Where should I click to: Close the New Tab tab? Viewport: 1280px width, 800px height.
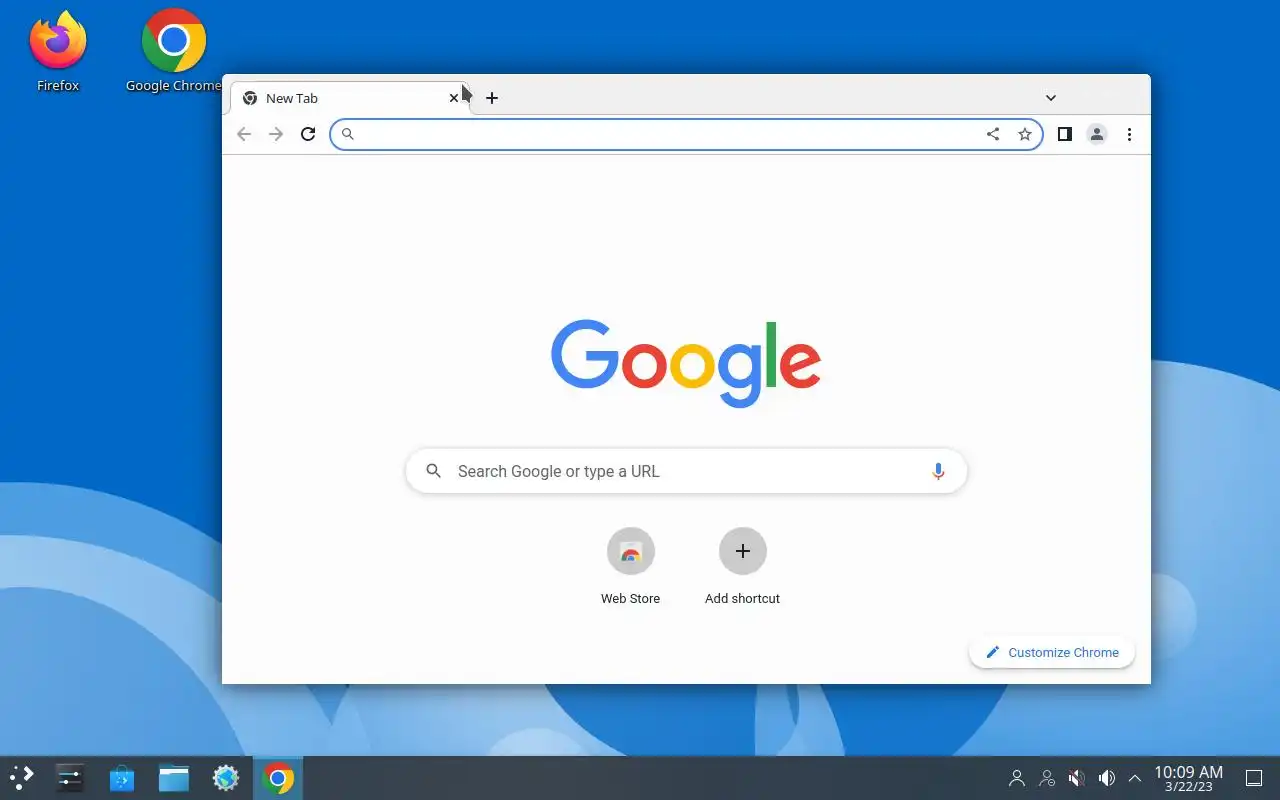pyautogui.click(x=454, y=98)
